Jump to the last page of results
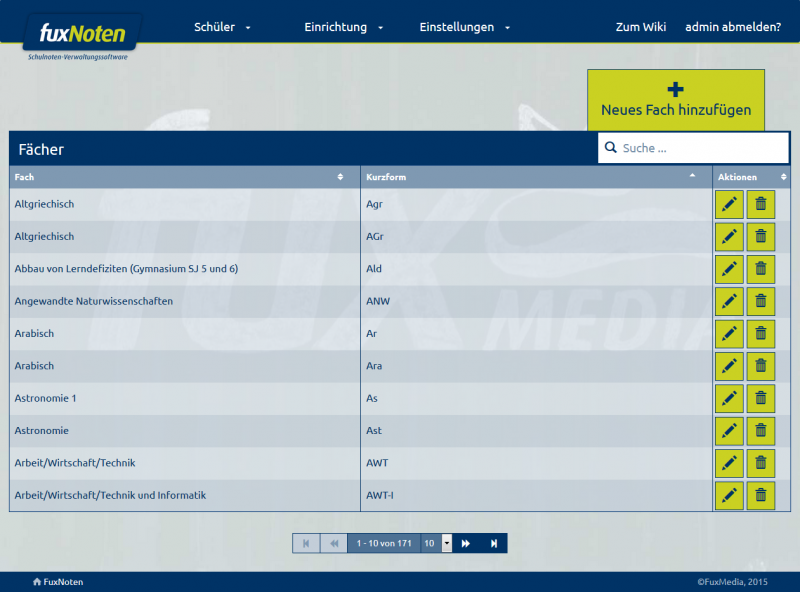This screenshot has height=592, width=800. pos(493,544)
